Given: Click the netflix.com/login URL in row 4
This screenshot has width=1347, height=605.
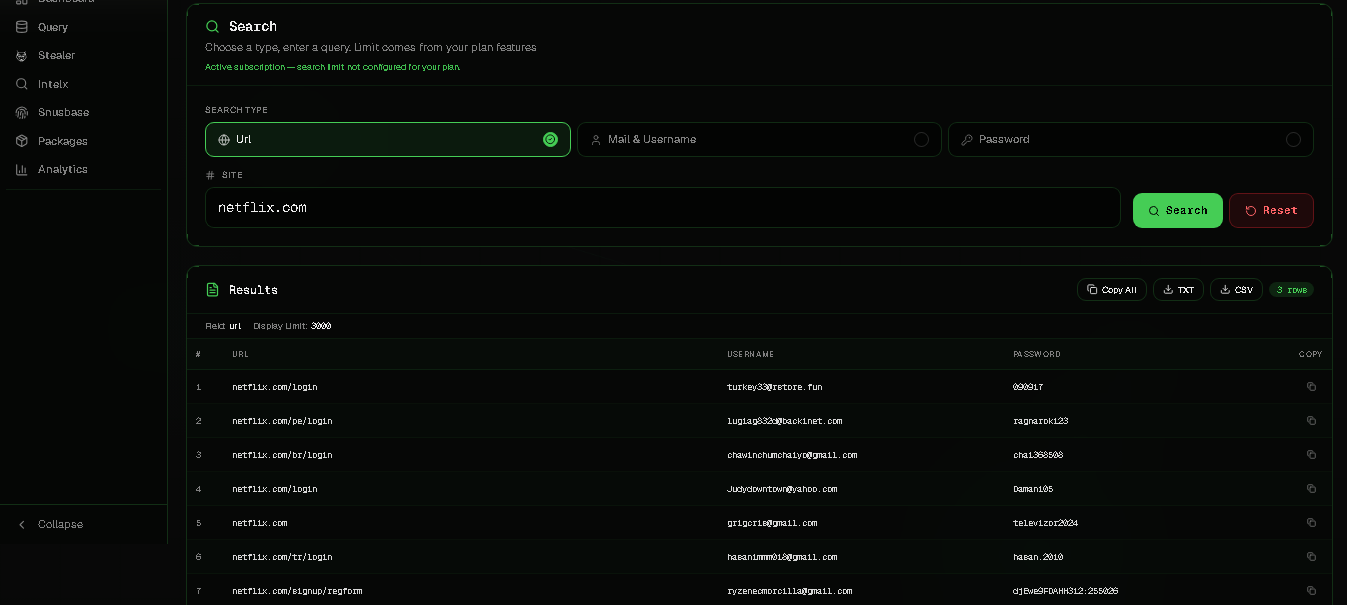Looking at the screenshot, I should [x=275, y=489].
